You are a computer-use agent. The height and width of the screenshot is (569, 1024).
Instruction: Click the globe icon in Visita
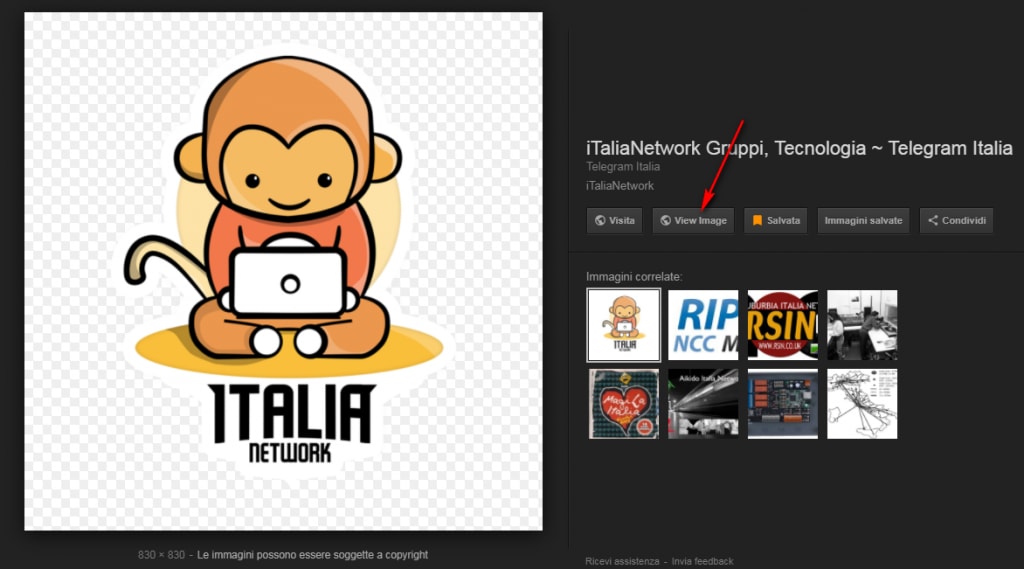(600, 221)
